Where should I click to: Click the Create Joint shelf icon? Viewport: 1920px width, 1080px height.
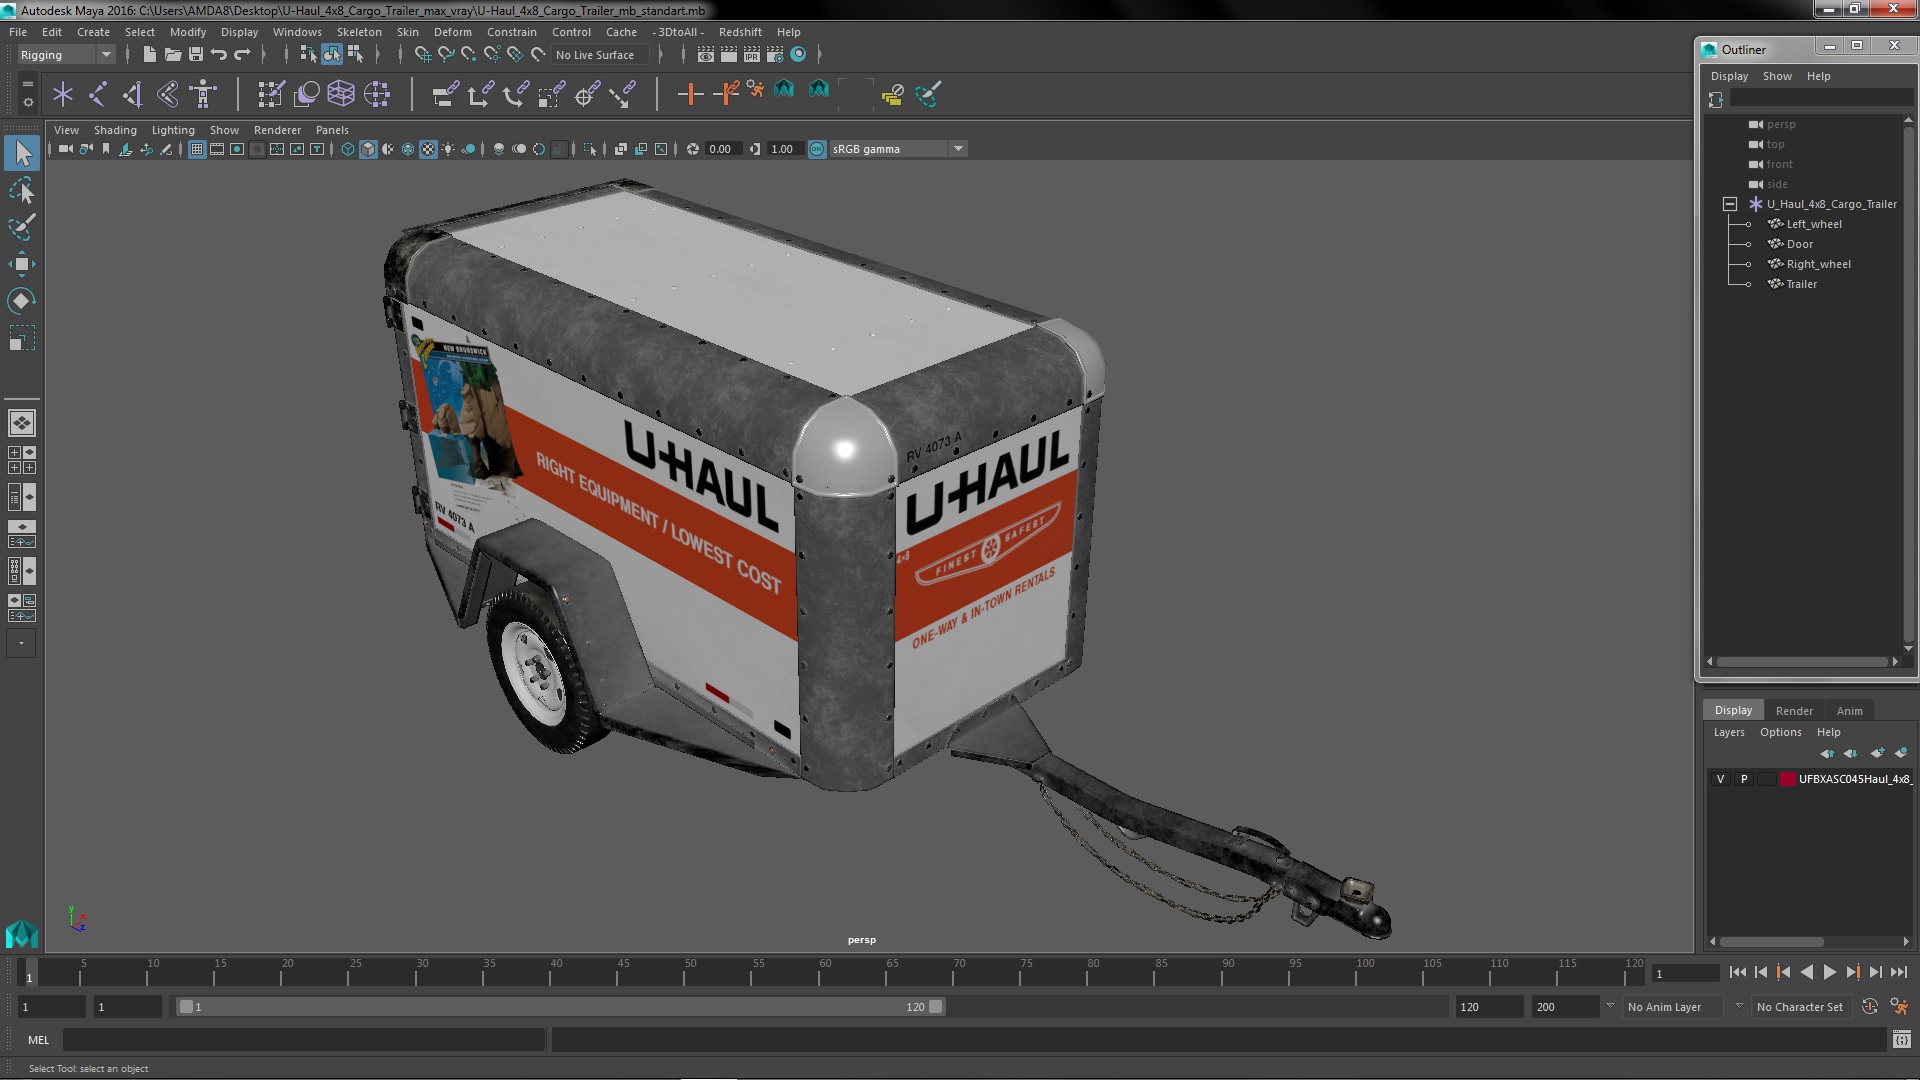click(98, 94)
